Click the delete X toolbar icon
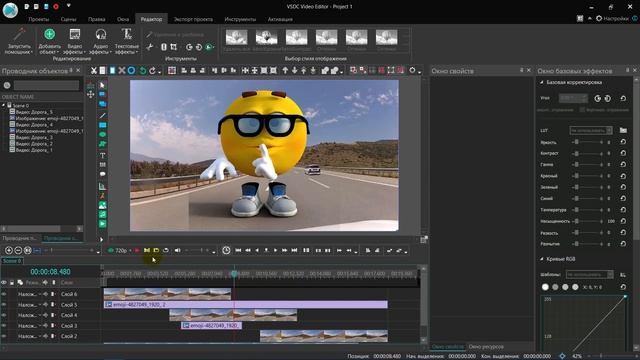 pos(122,71)
